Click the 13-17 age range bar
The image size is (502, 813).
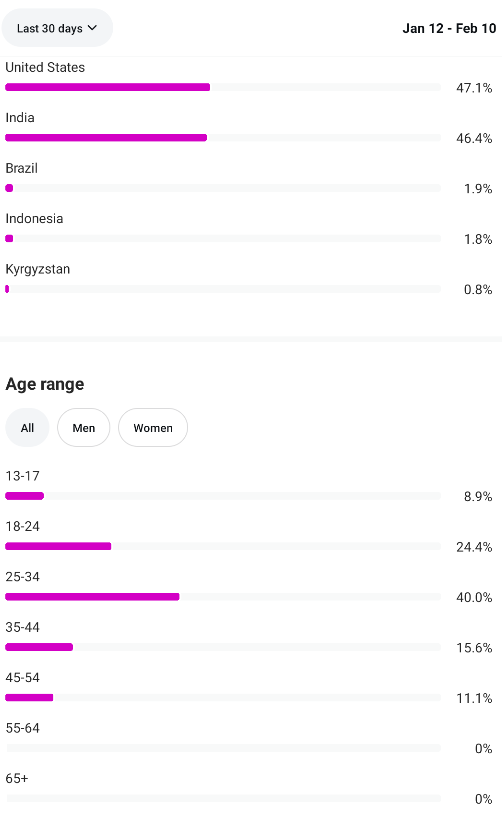tap(24, 496)
